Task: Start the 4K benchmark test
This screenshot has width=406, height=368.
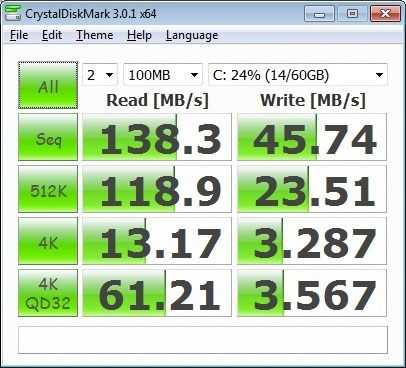Action: point(48,241)
